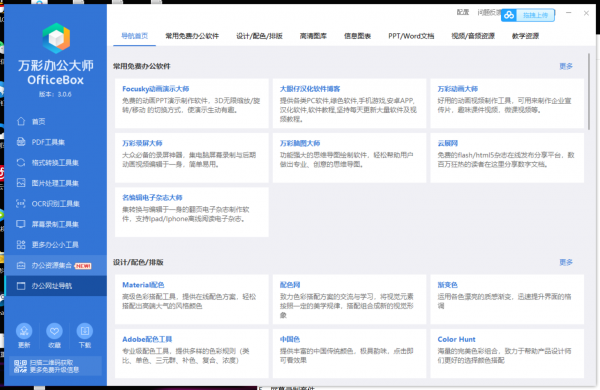The height and width of the screenshot is (390, 600).
Task: Switch to 常用免费办公软件 tab
Action: click(192, 36)
